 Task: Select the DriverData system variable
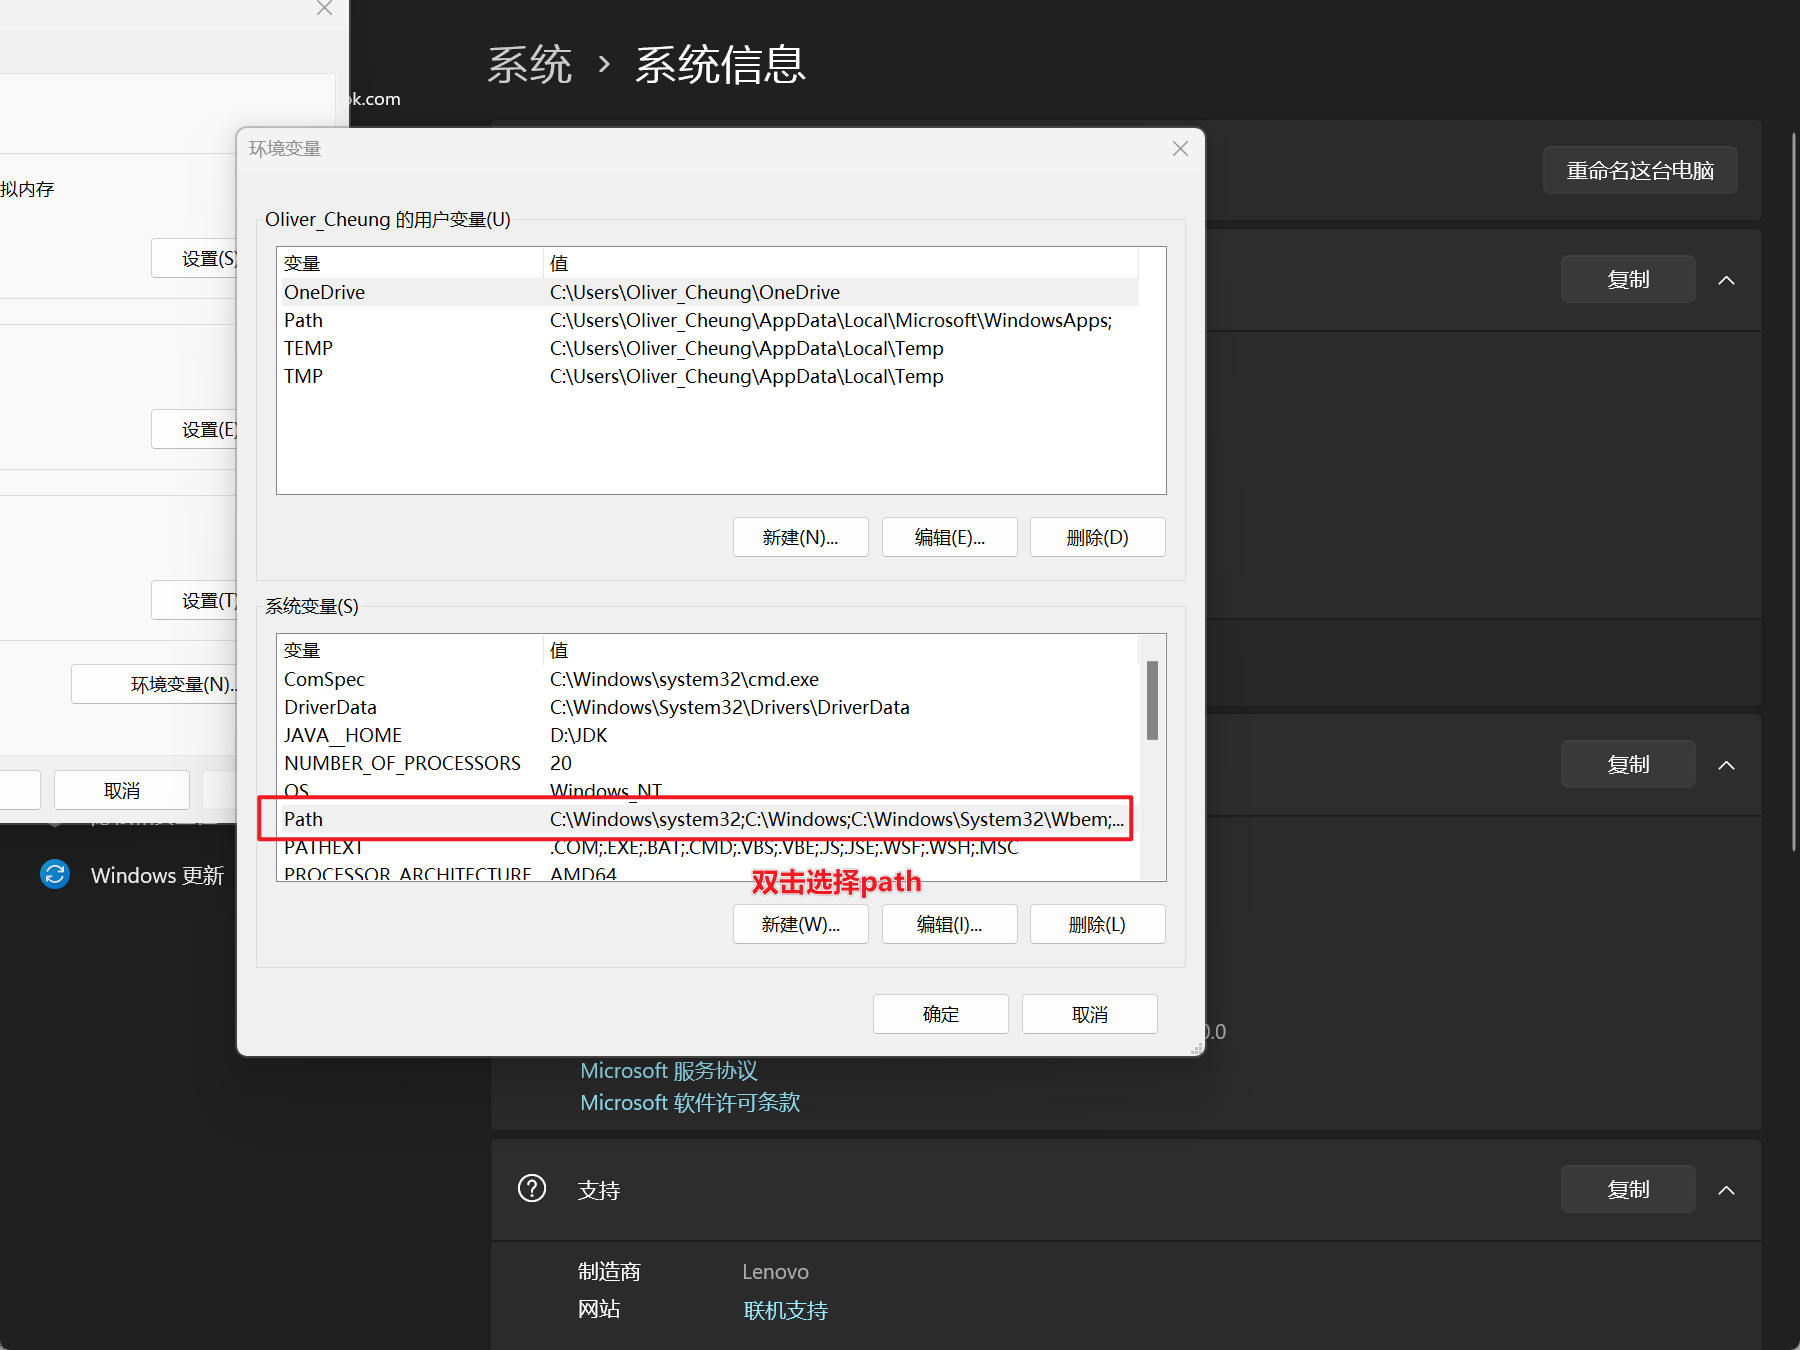(708, 707)
